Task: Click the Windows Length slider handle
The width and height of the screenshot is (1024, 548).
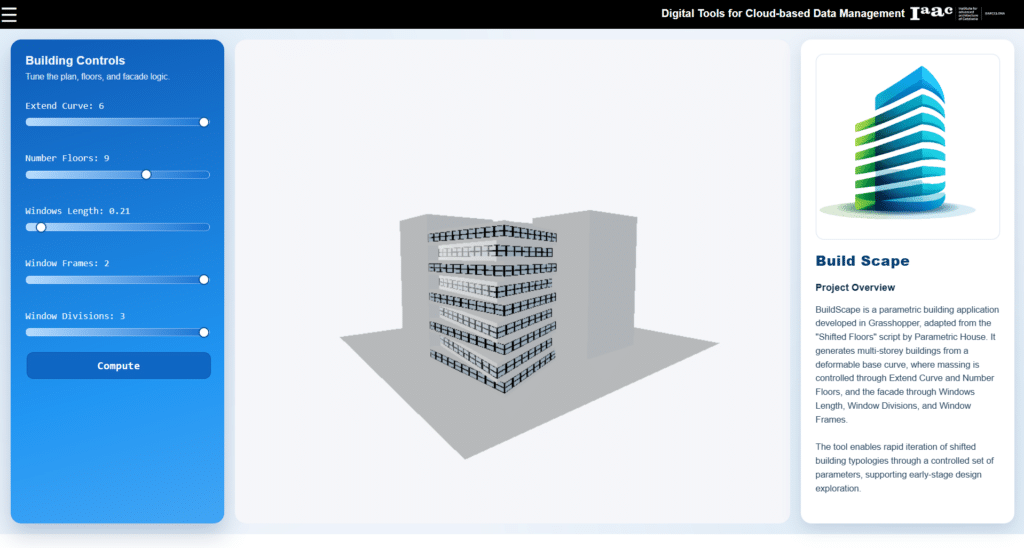Action: coord(41,227)
